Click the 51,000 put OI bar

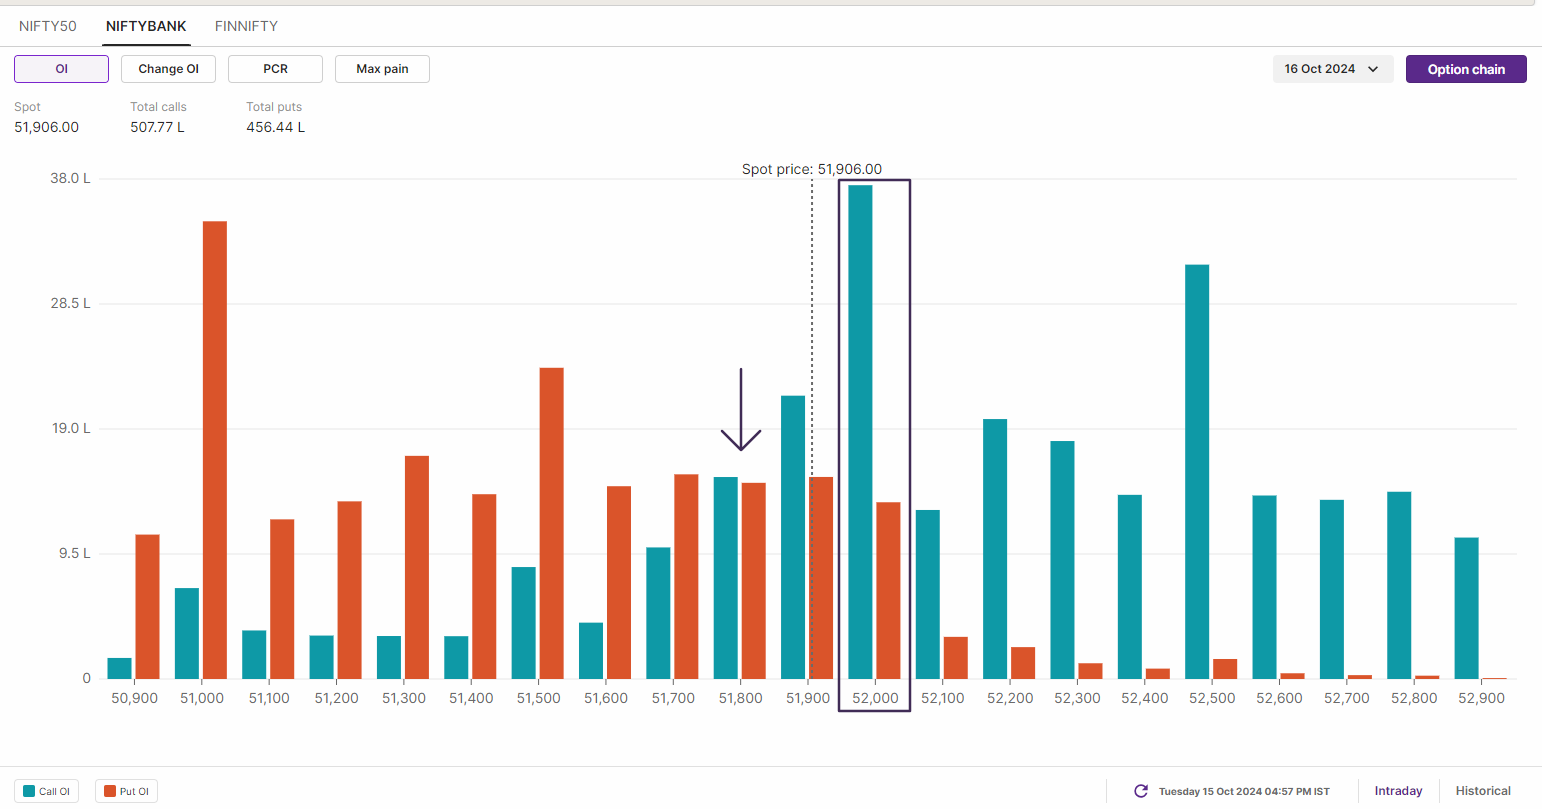[215, 450]
